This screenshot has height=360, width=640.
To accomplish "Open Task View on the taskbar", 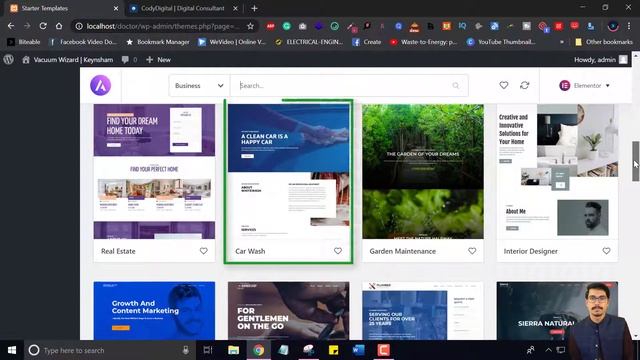I will click(208, 350).
